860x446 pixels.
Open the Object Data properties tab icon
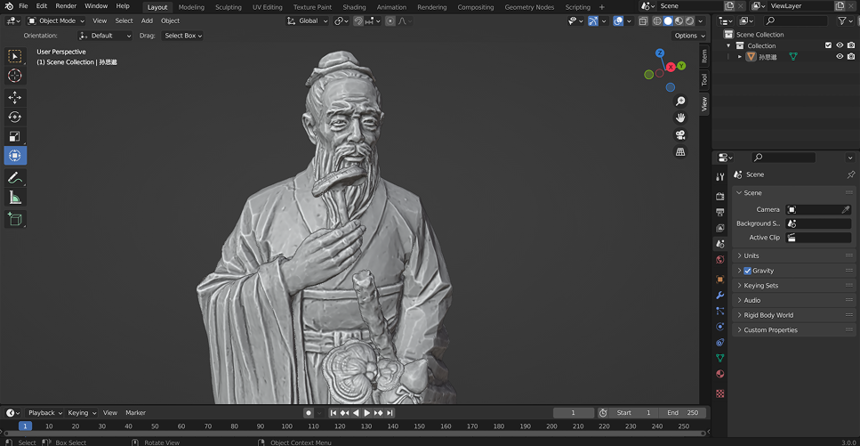click(720, 358)
